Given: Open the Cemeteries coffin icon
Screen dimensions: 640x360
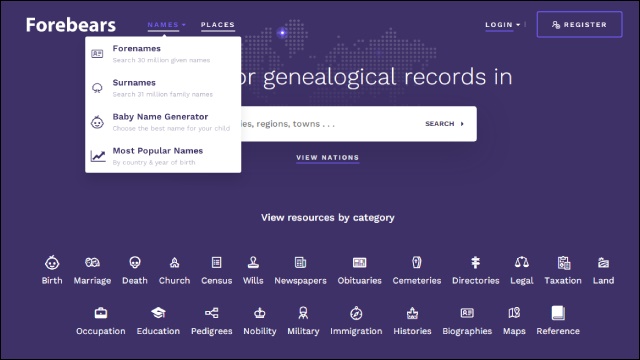Looking at the screenshot, I should (417, 262).
